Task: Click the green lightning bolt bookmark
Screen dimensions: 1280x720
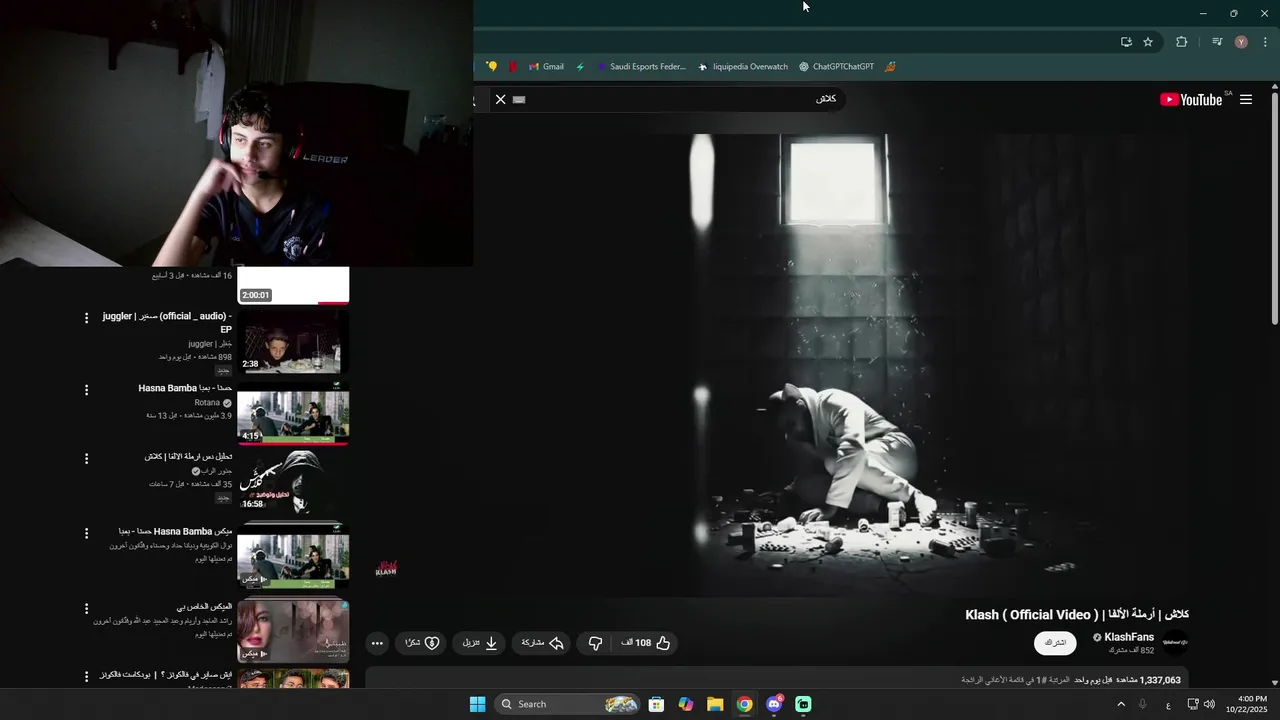Action: tap(580, 67)
